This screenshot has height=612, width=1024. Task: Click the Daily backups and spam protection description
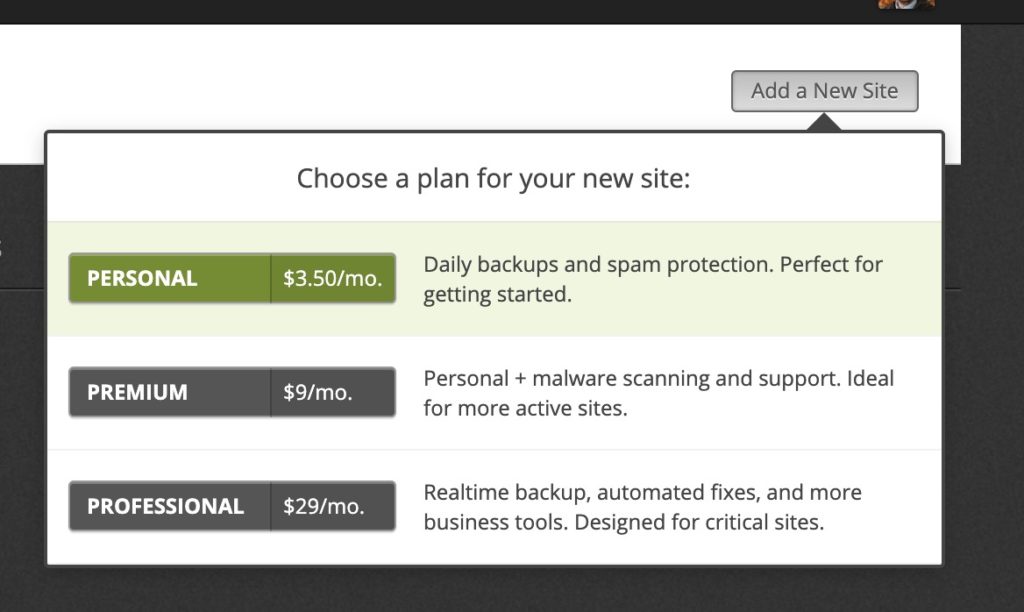[653, 279]
